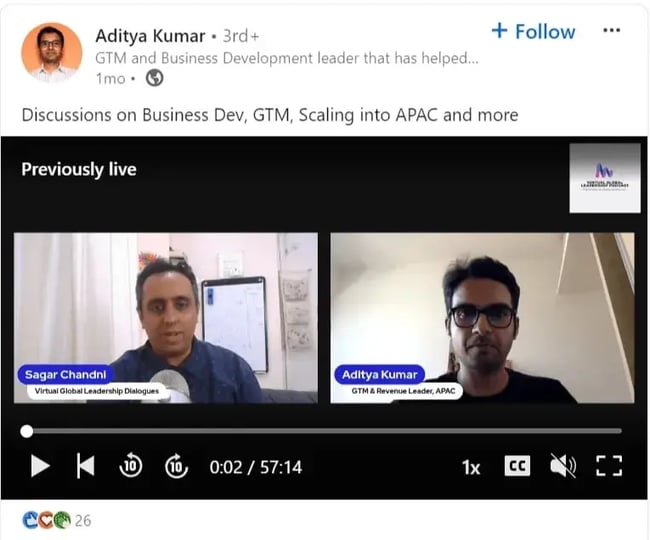650x540 pixels.
Task: Open Aditya Kumar's profile name link
Action: pos(150,36)
